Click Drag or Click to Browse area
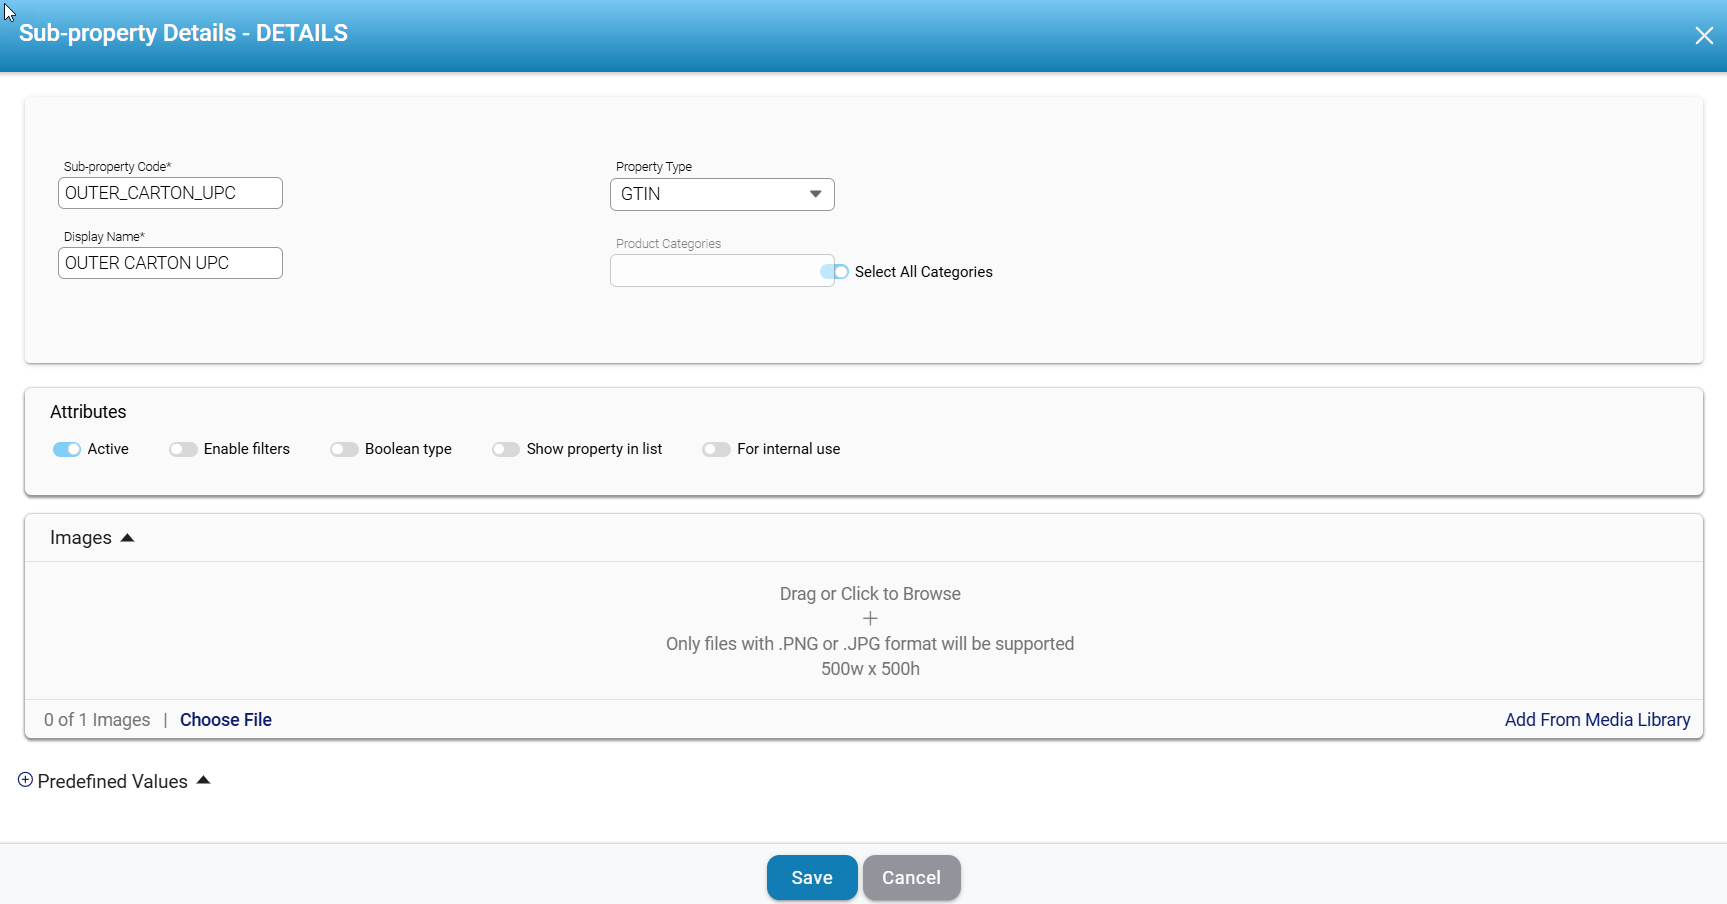1727x904 pixels. (870, 594)
